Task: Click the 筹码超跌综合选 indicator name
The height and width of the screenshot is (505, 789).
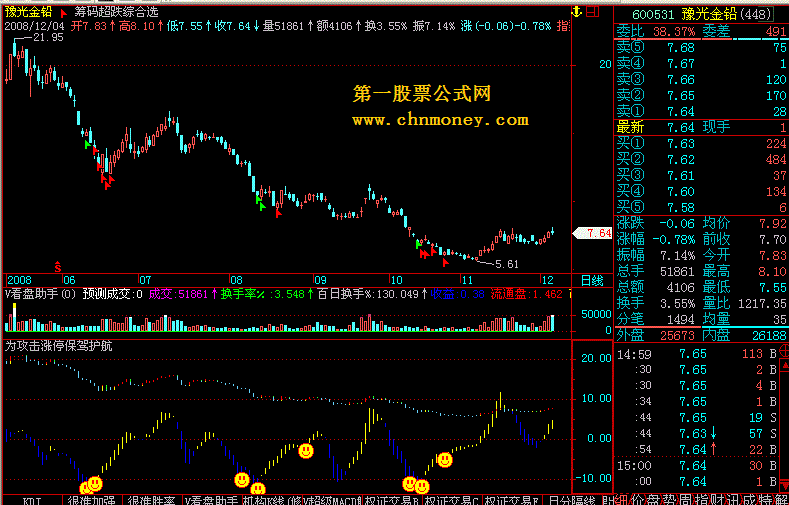Action: coord(116,12)
